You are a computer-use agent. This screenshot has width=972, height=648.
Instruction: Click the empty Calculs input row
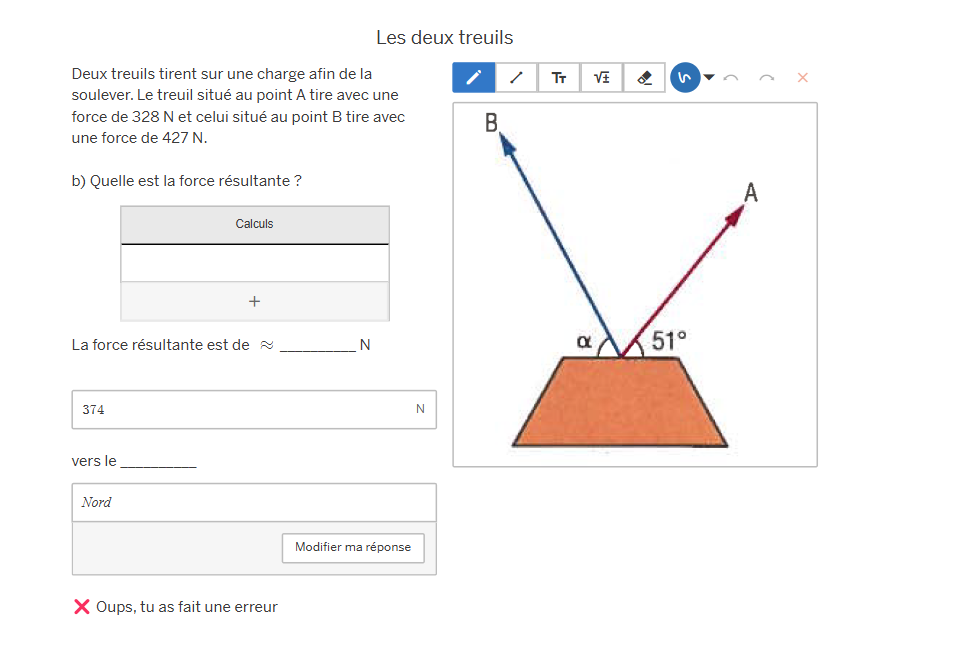(x=254, y=263)
